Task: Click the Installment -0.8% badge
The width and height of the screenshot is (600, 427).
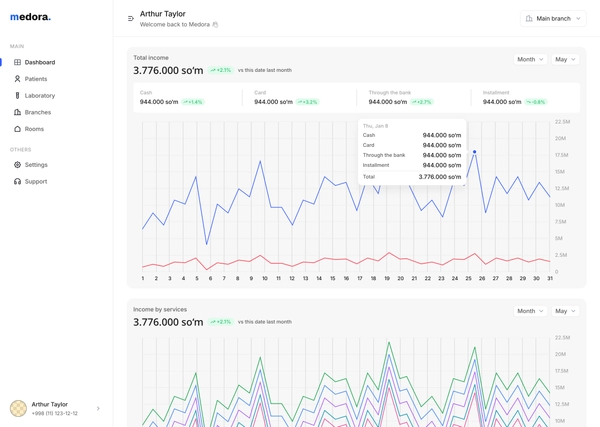Action: (x=536, y=102)
